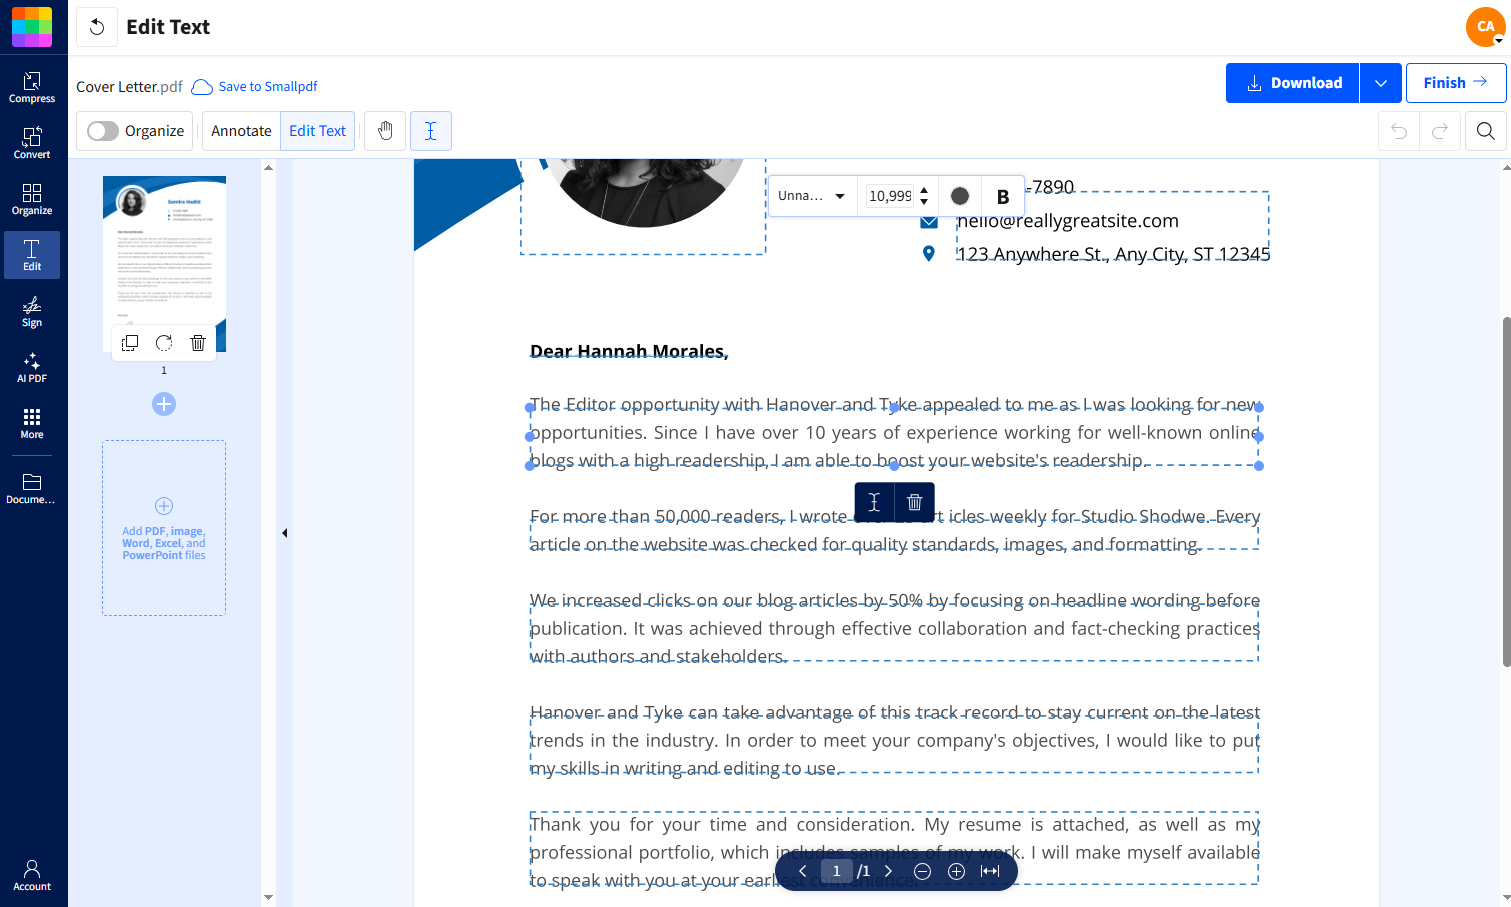Expand the Download options chevron

tap(1380, 82)
